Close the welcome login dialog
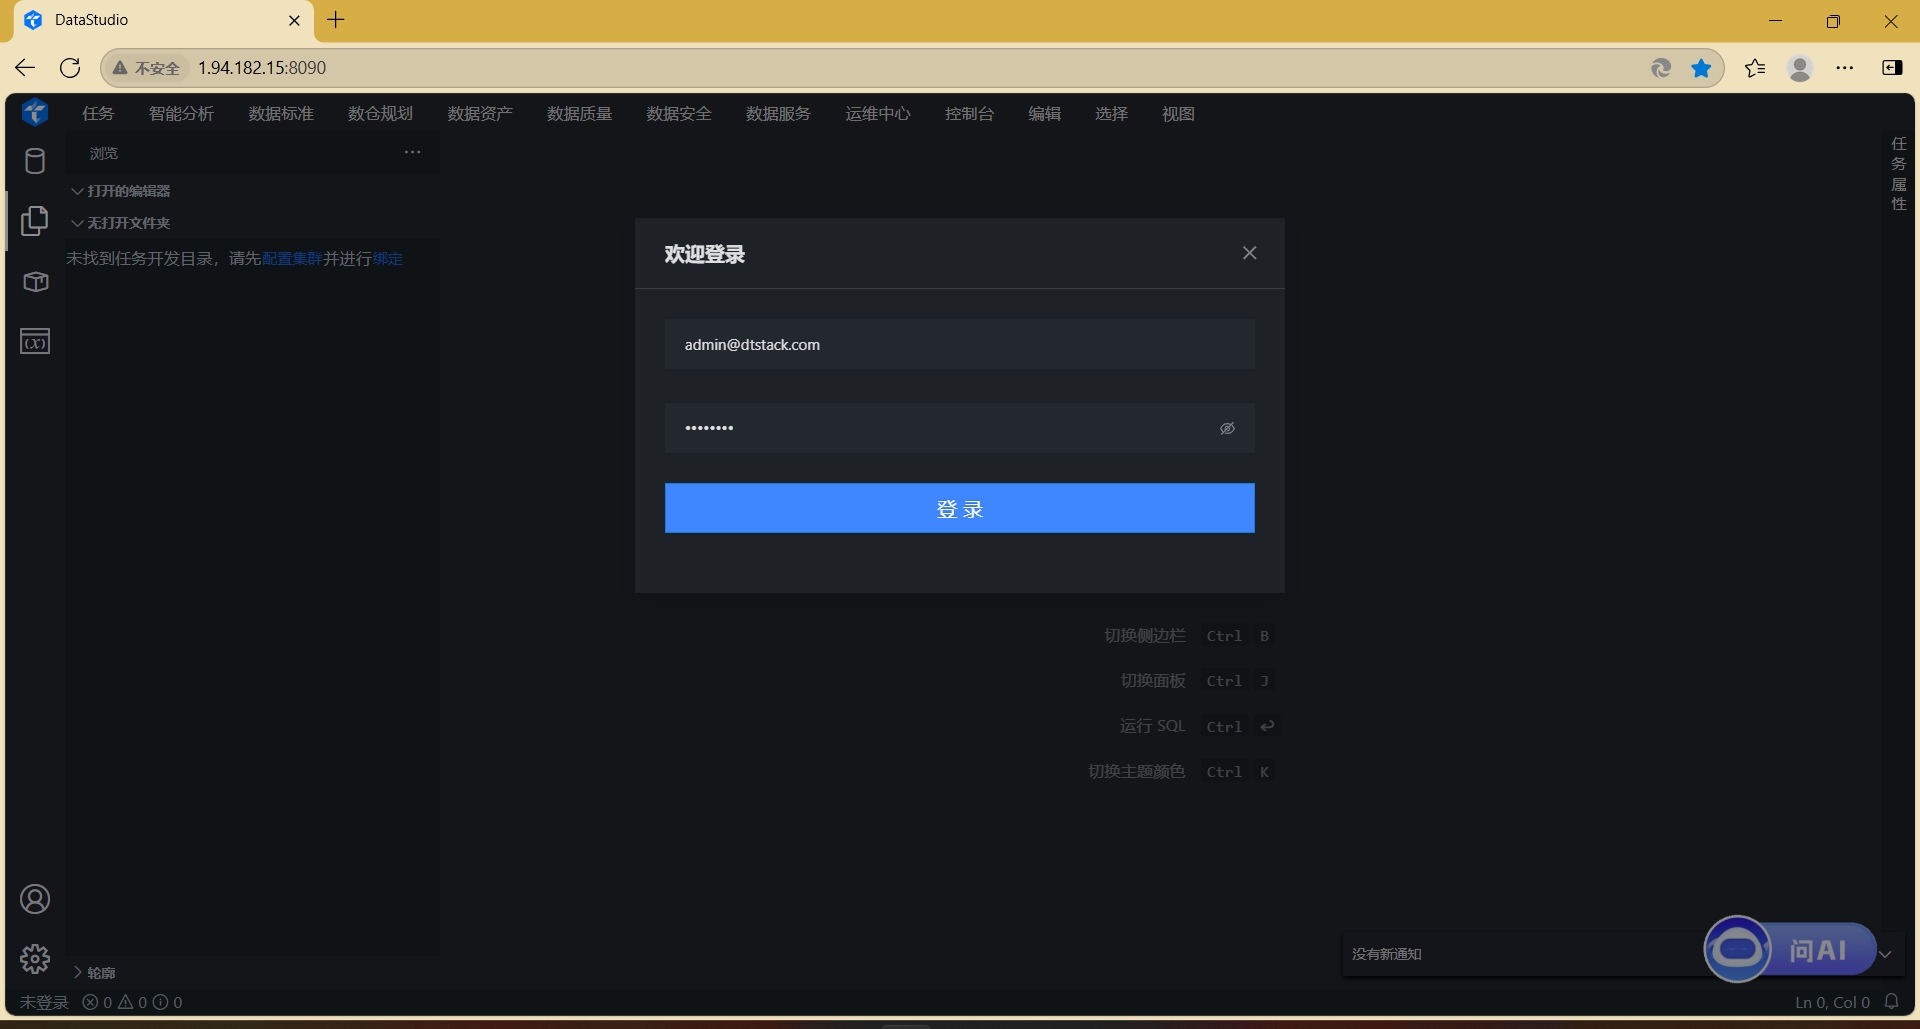 1249,253
